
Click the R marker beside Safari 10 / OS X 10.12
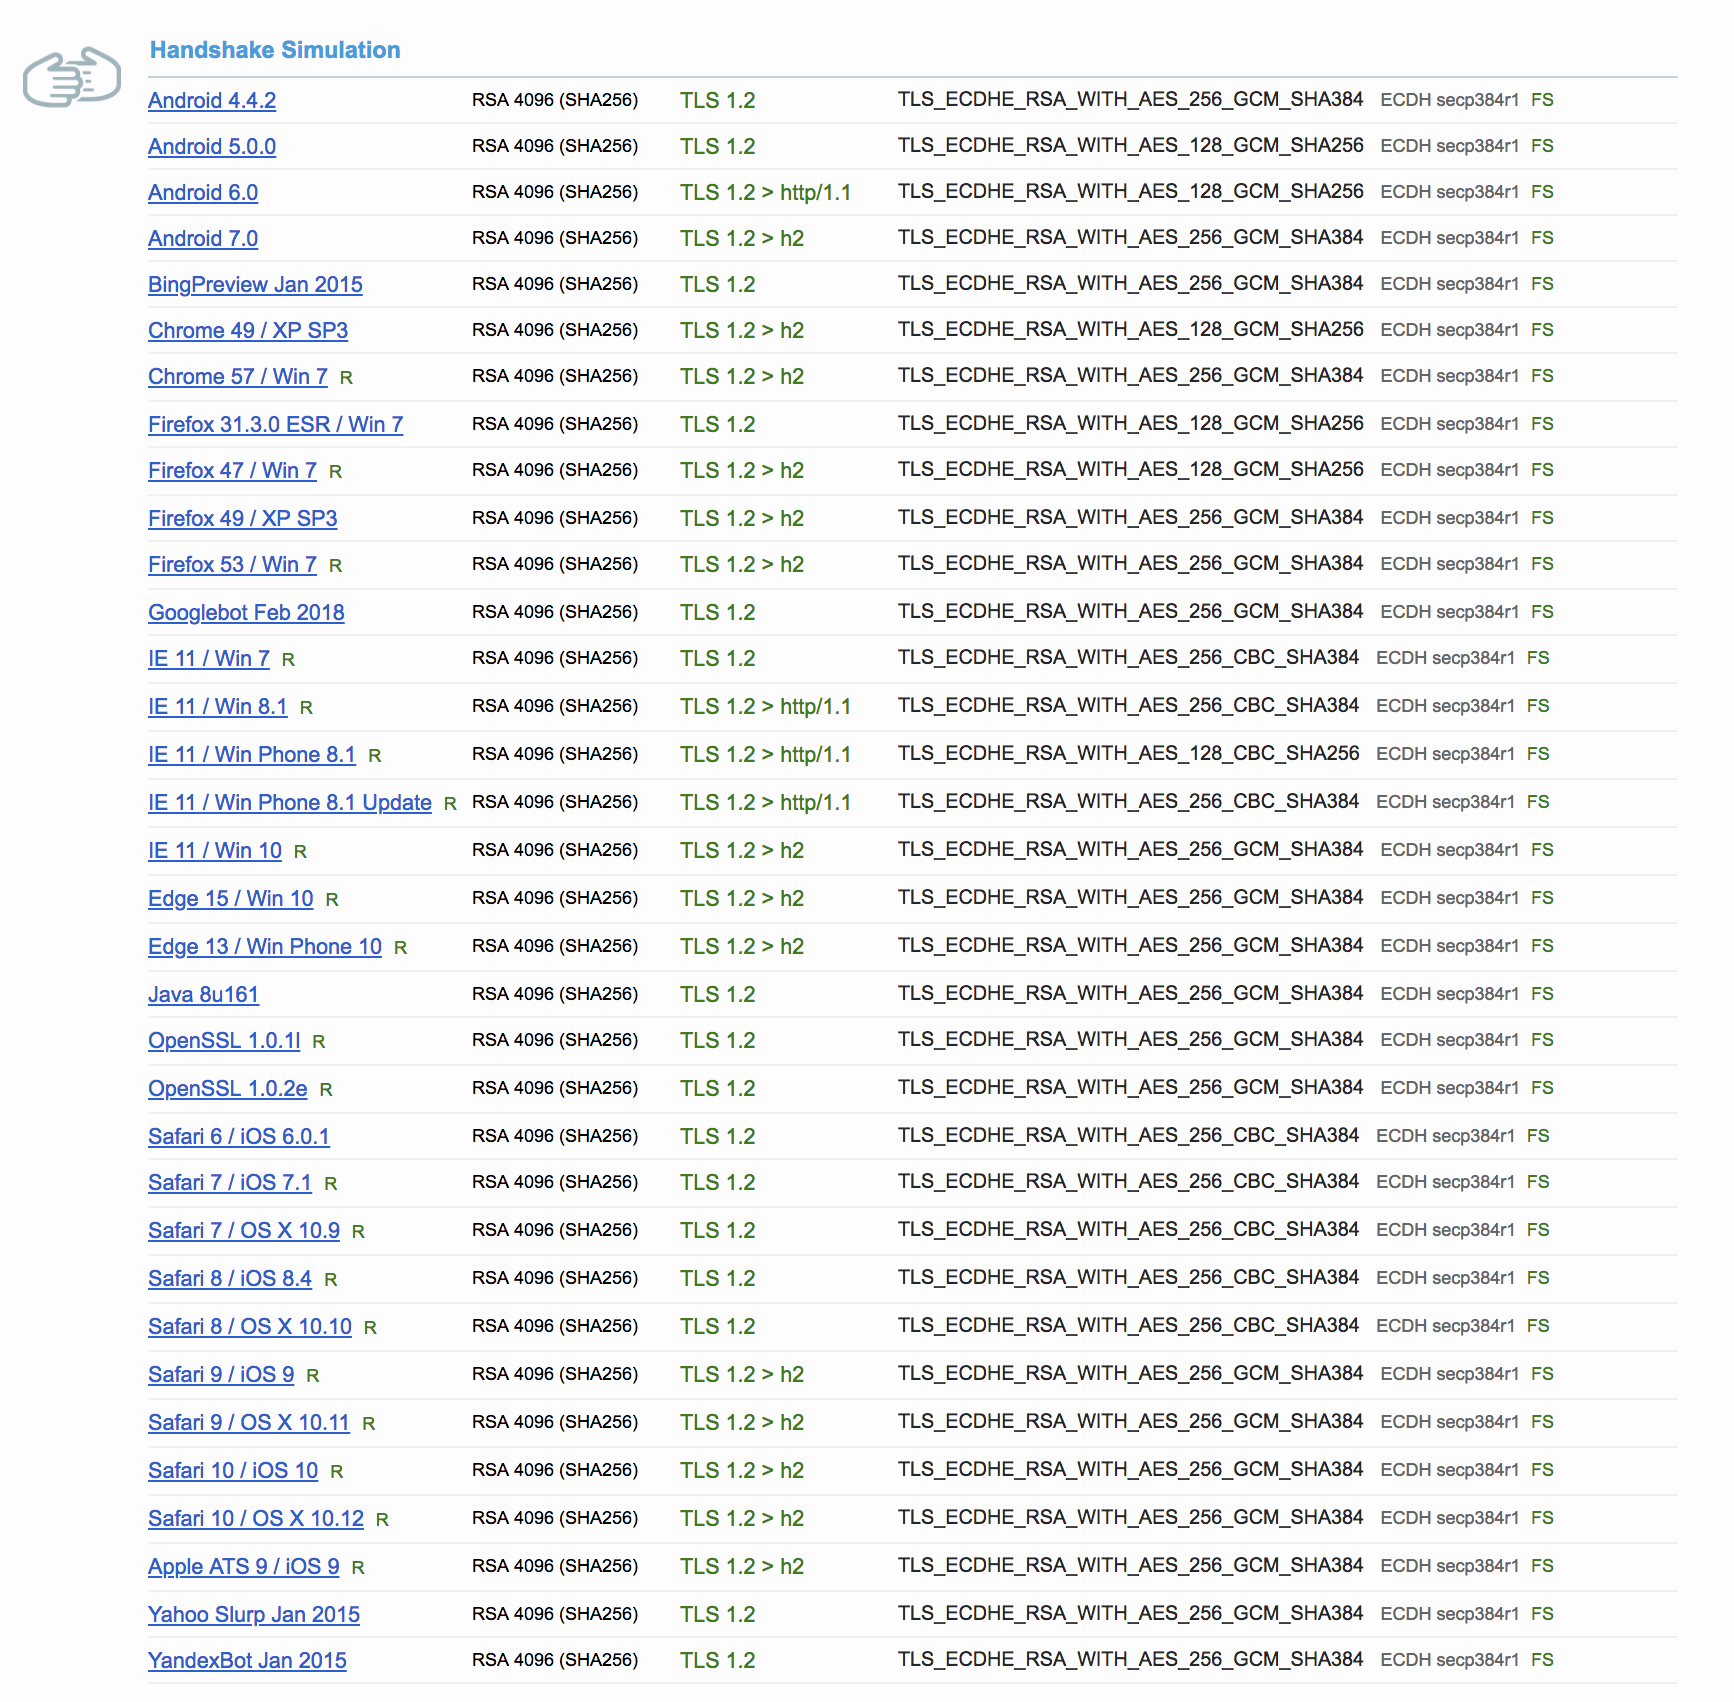coord(382,1520)
